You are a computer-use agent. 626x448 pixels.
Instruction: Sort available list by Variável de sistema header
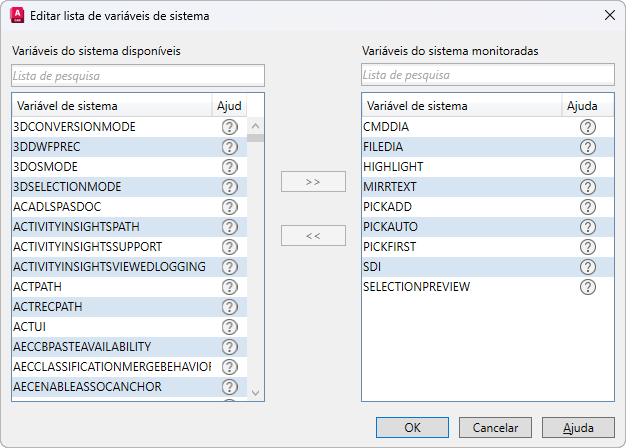[112, 106]
